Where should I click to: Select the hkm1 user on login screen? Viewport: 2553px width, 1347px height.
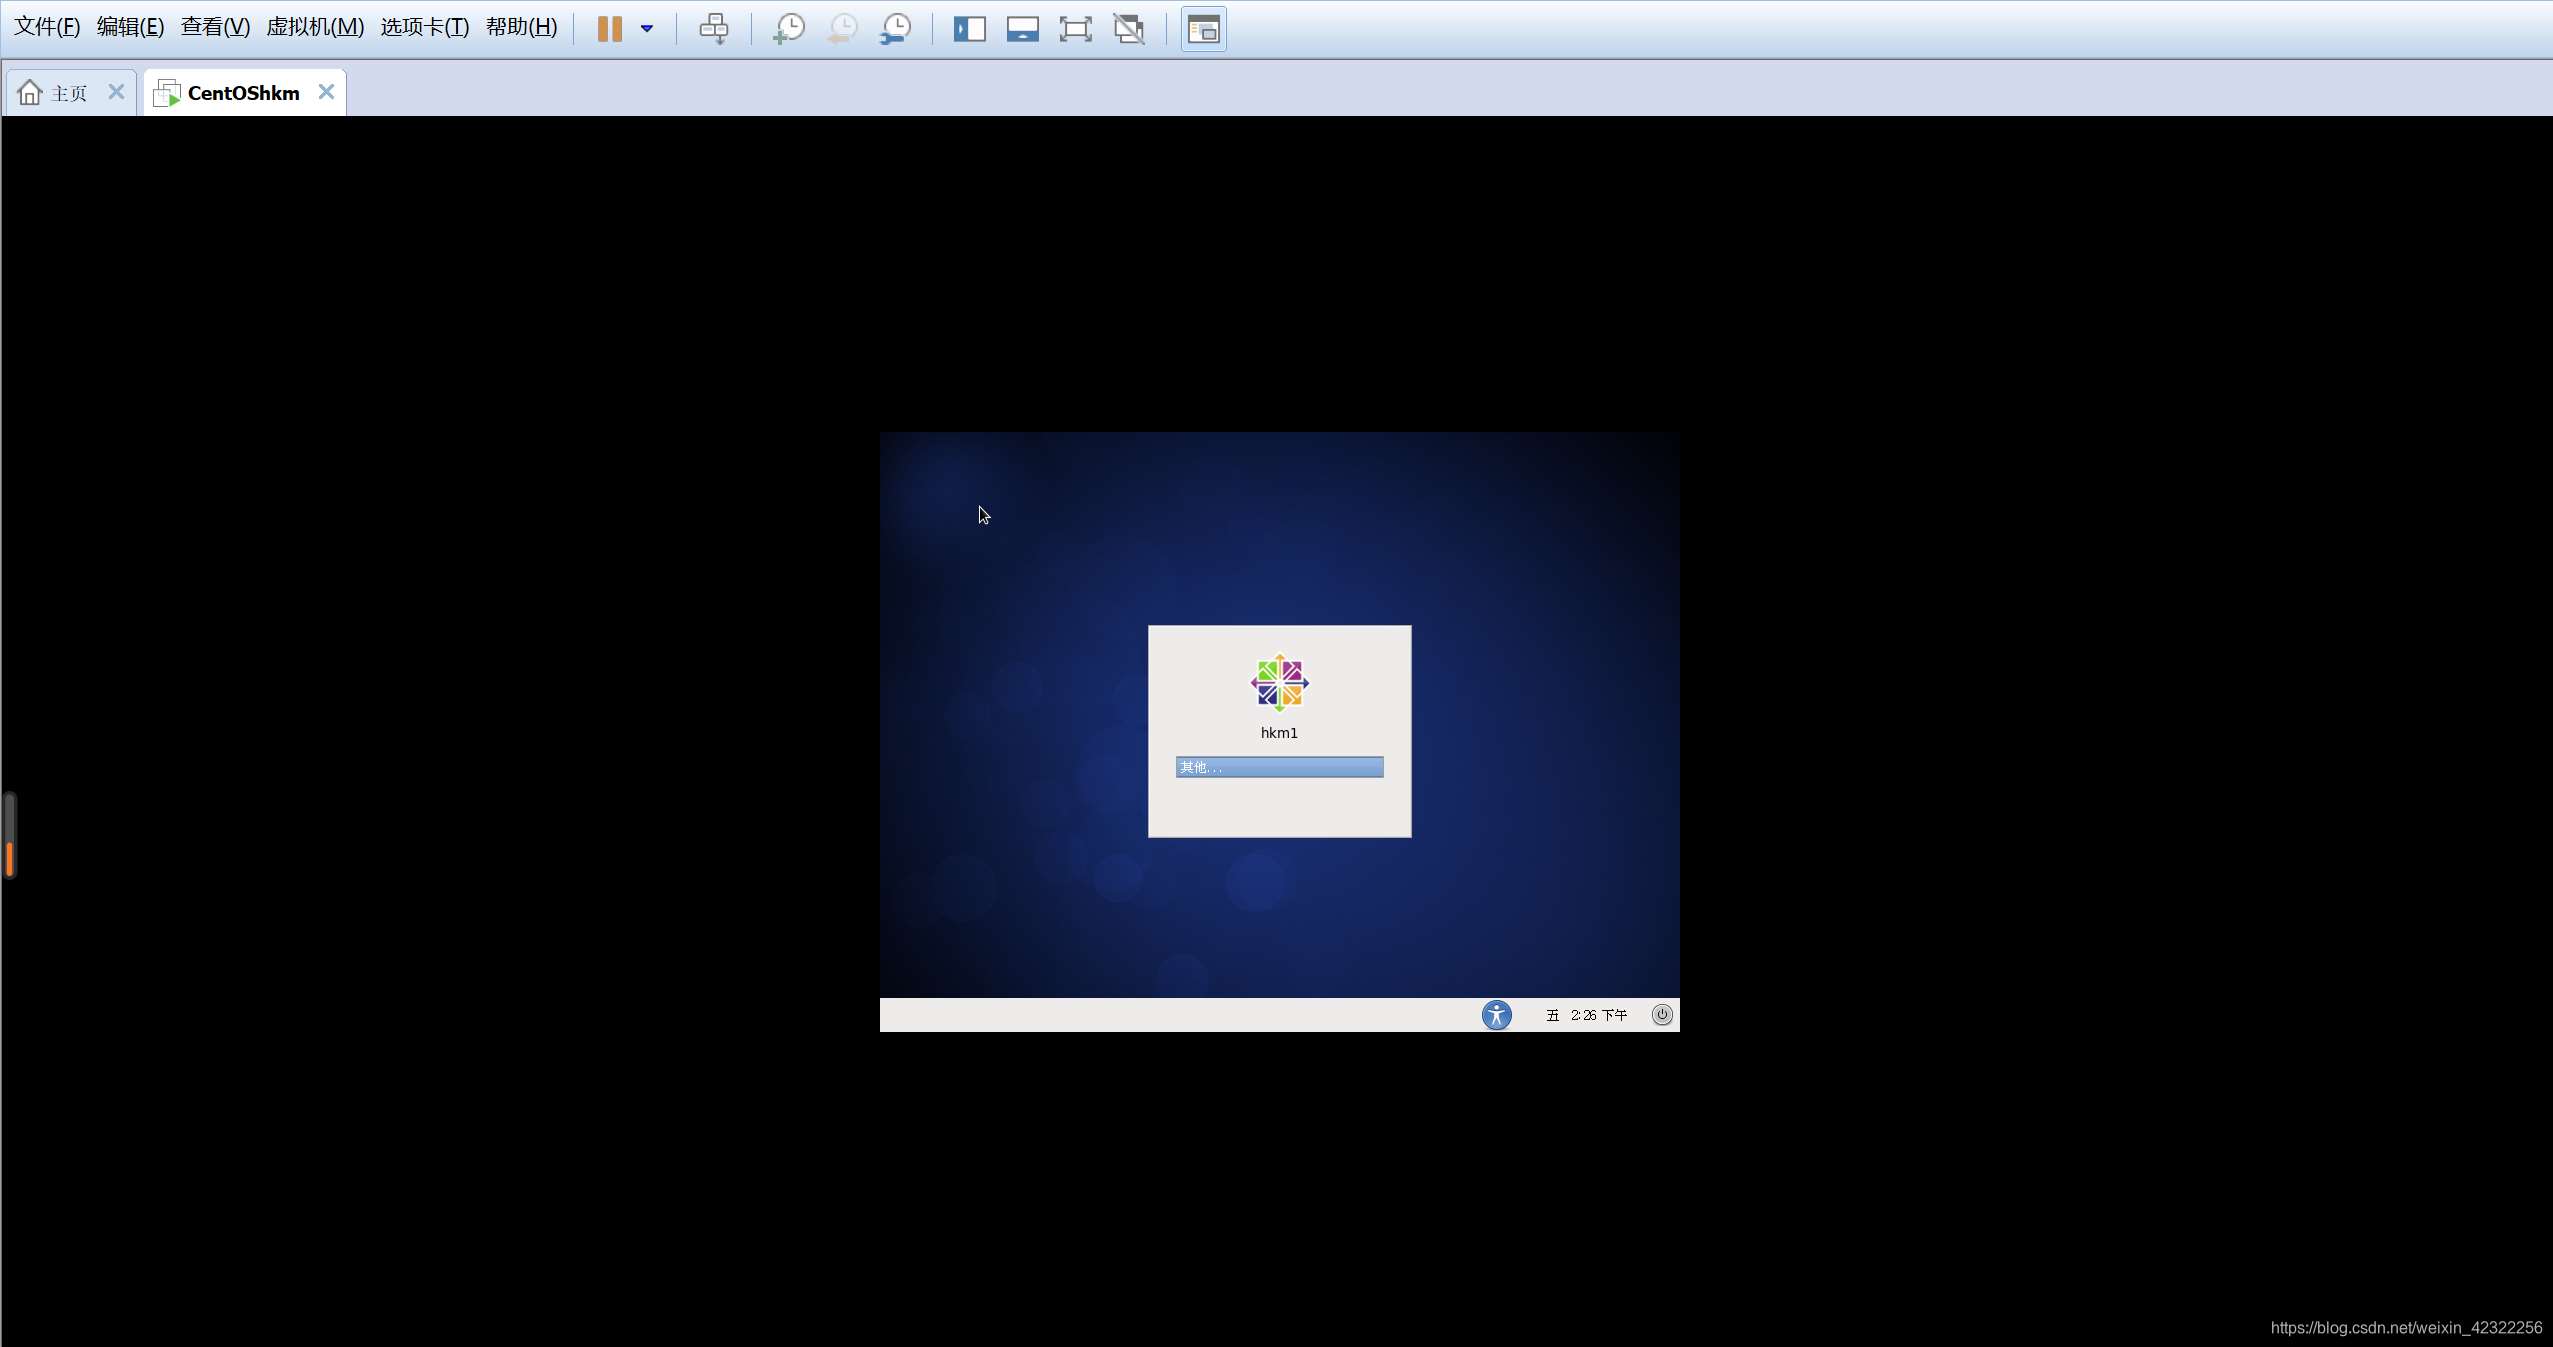tap(1279, 733)
